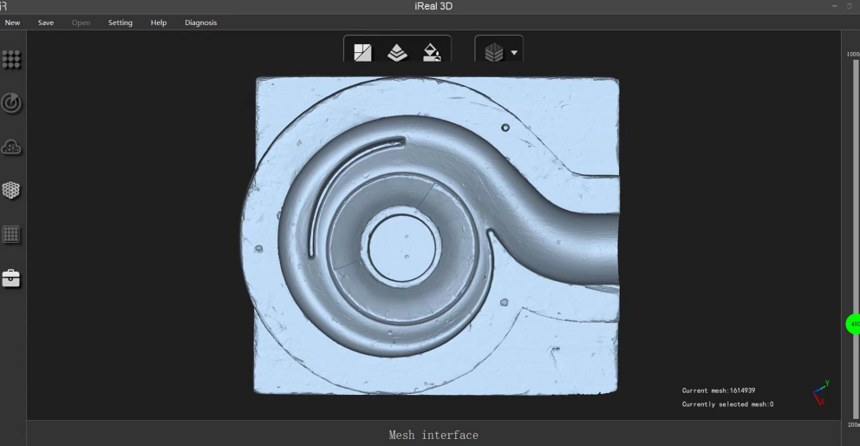Select the mesh polygon icon in sidebar
The height and width of the screenshot is (446, 860).
[11, 190]
